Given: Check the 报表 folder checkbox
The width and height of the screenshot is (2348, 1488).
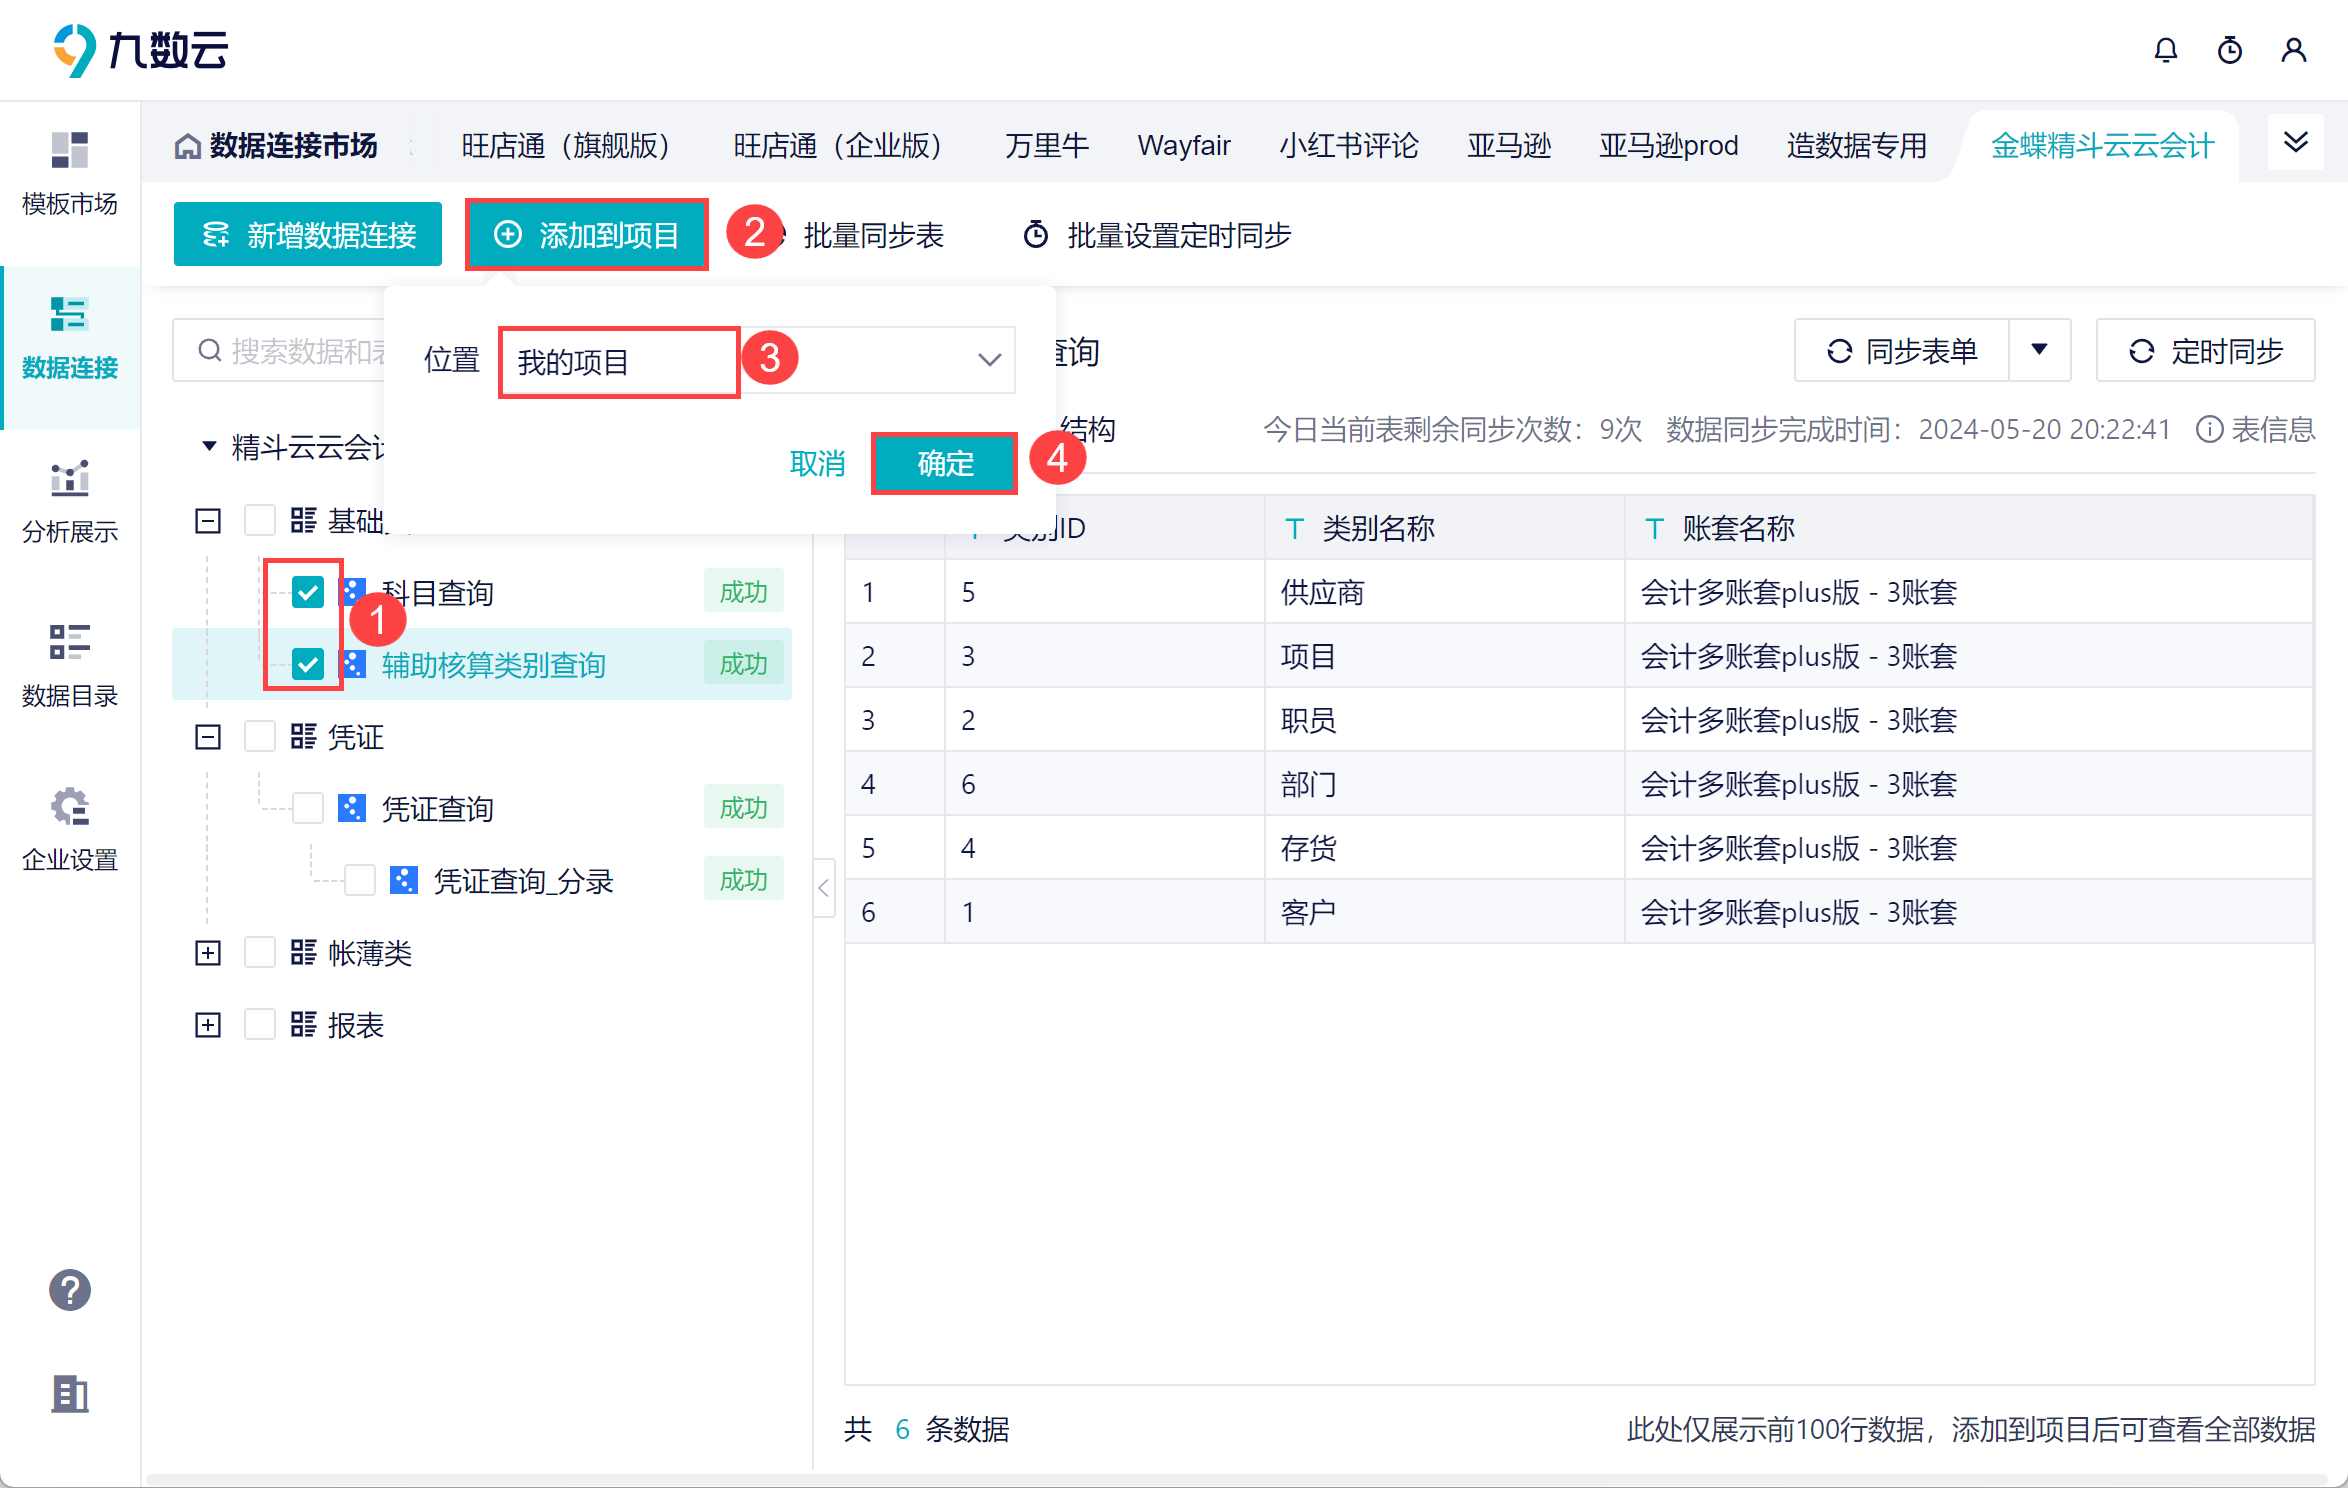Looking at the screenshot, I should [260, 1024].
